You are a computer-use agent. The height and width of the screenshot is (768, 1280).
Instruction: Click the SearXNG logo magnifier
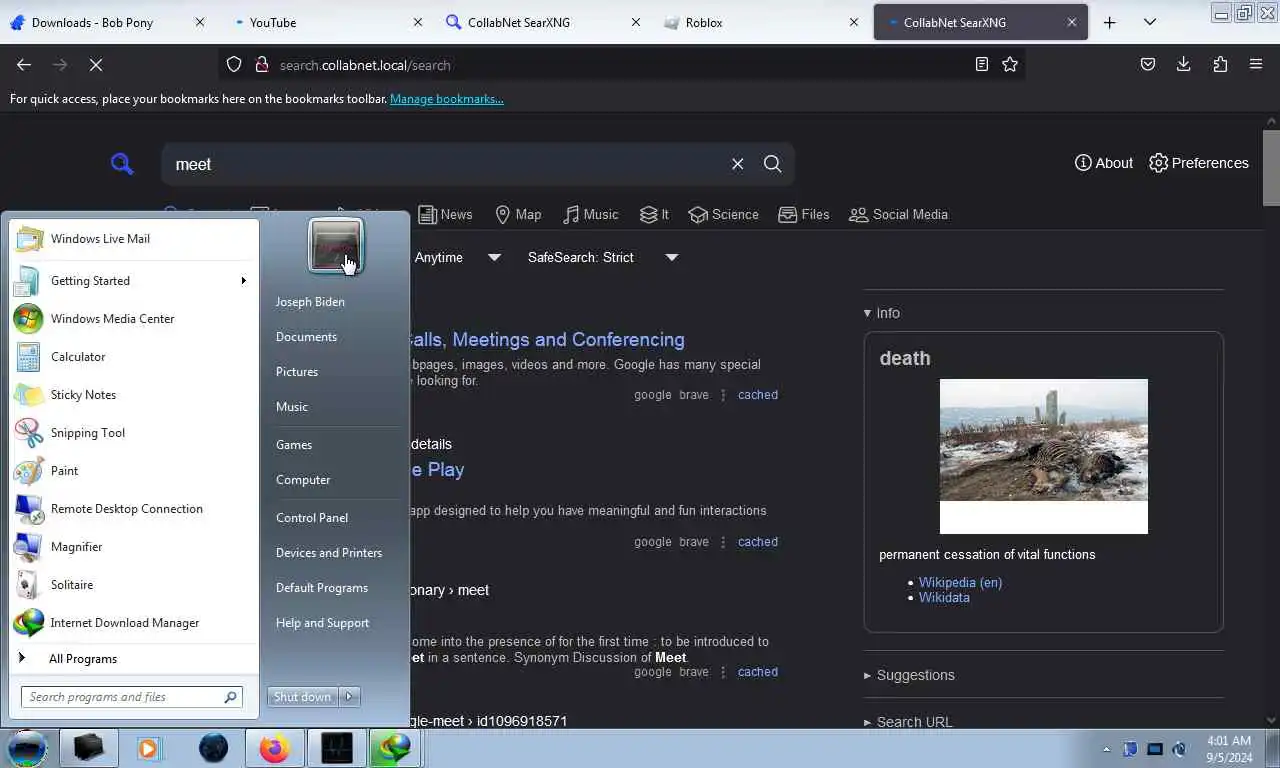point(122,164)
